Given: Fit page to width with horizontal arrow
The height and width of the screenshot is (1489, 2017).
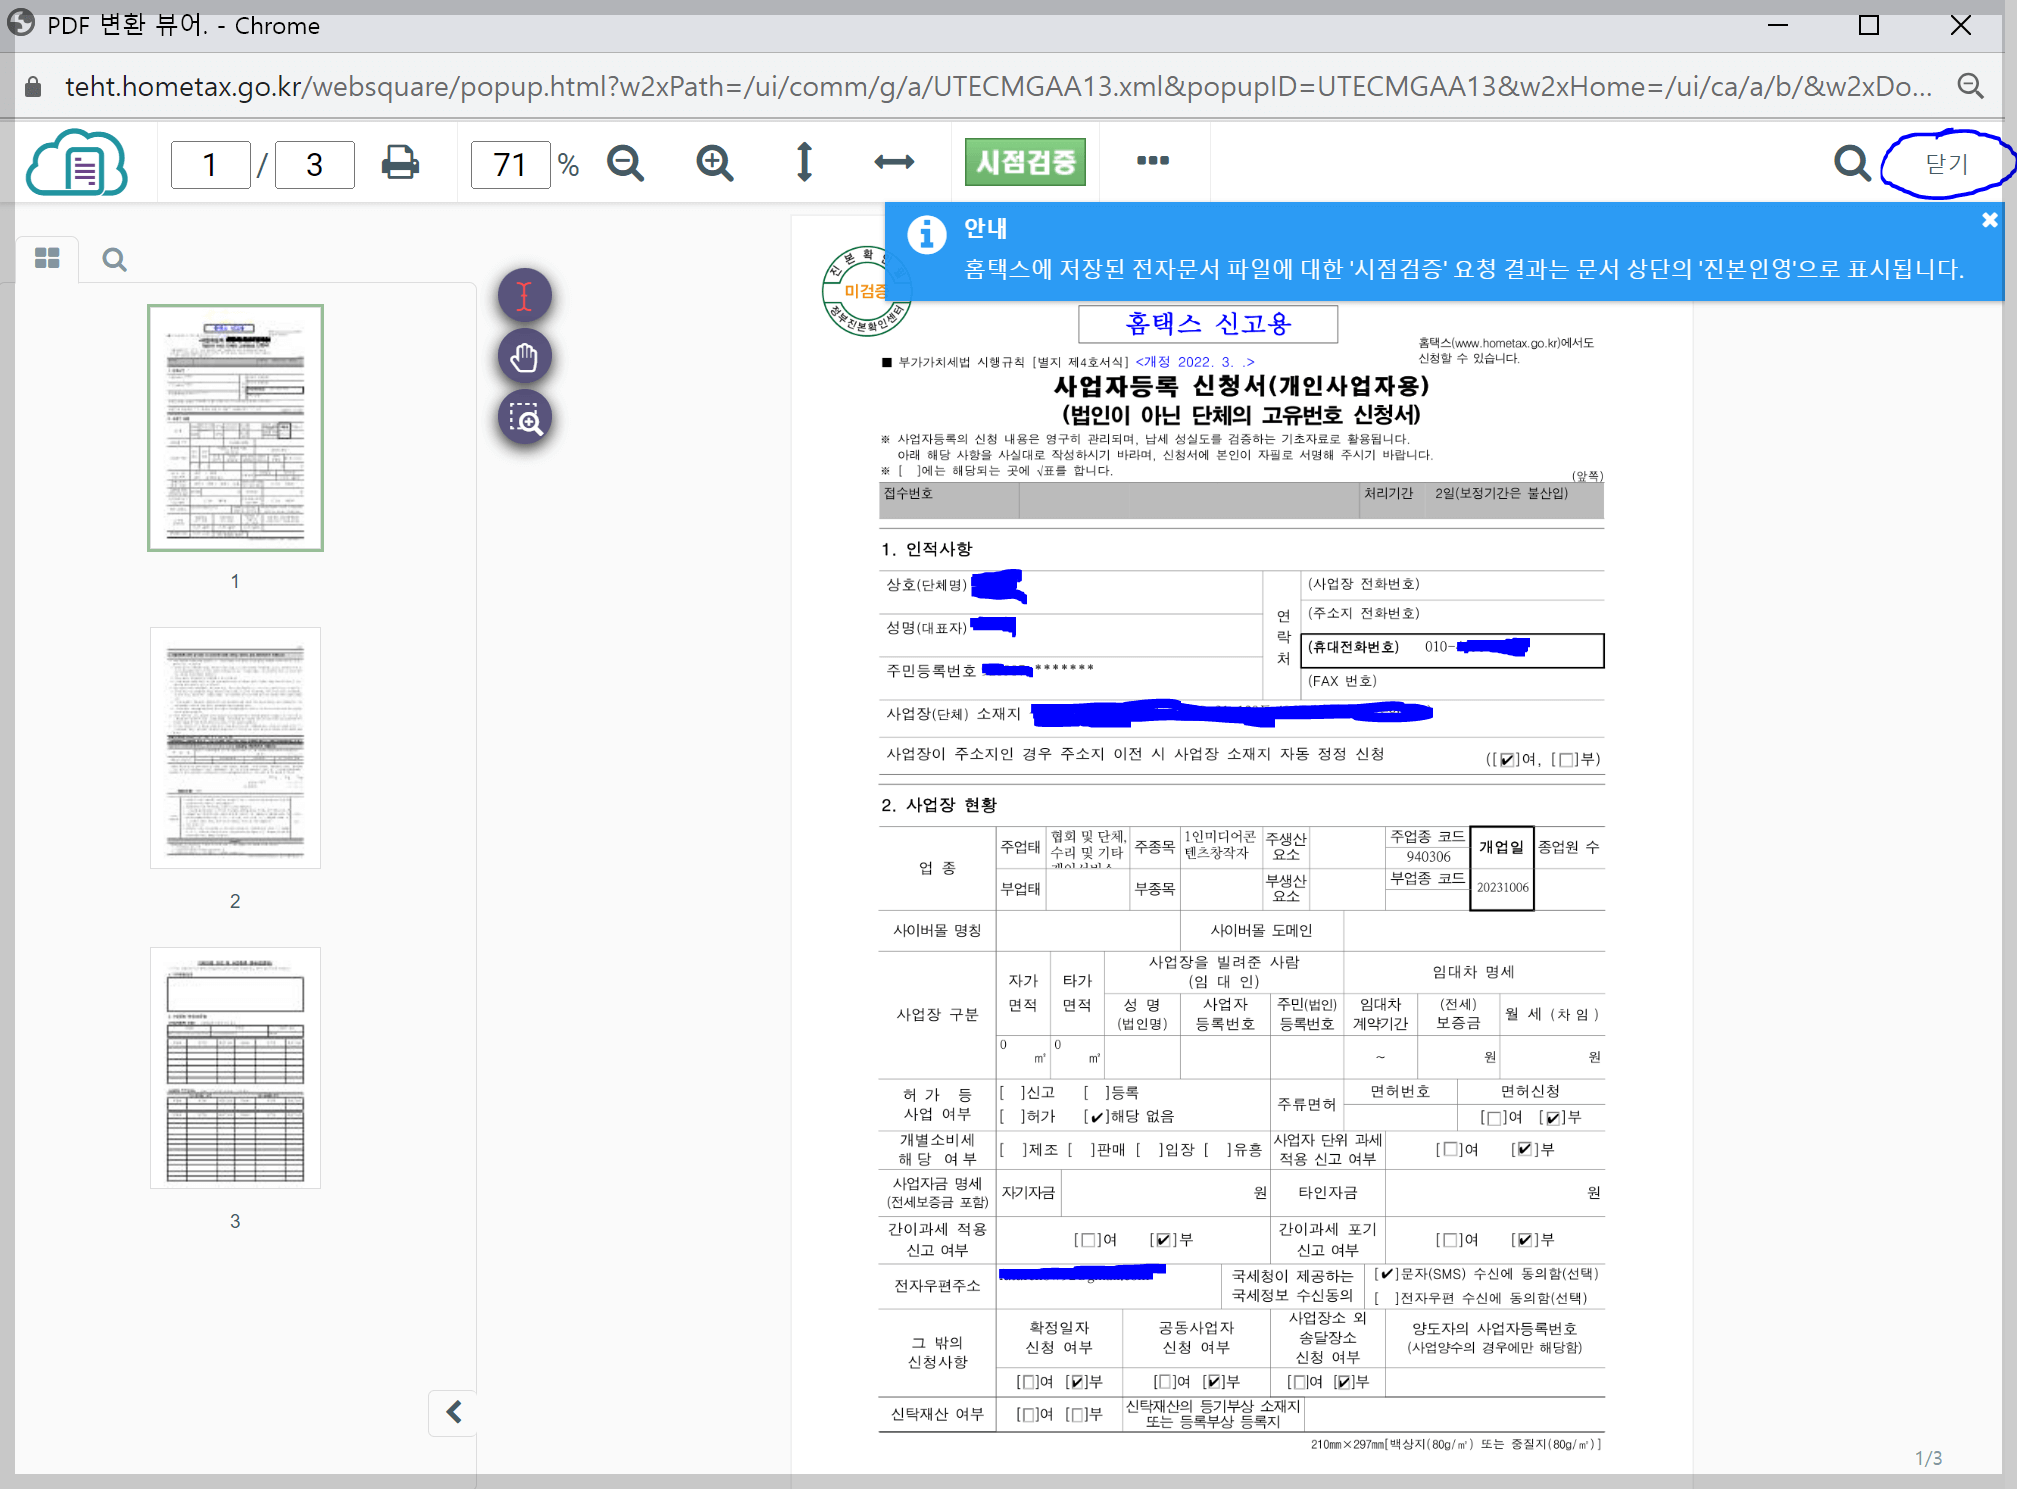Looking at the screenshot, I should [x=894, y=162].
